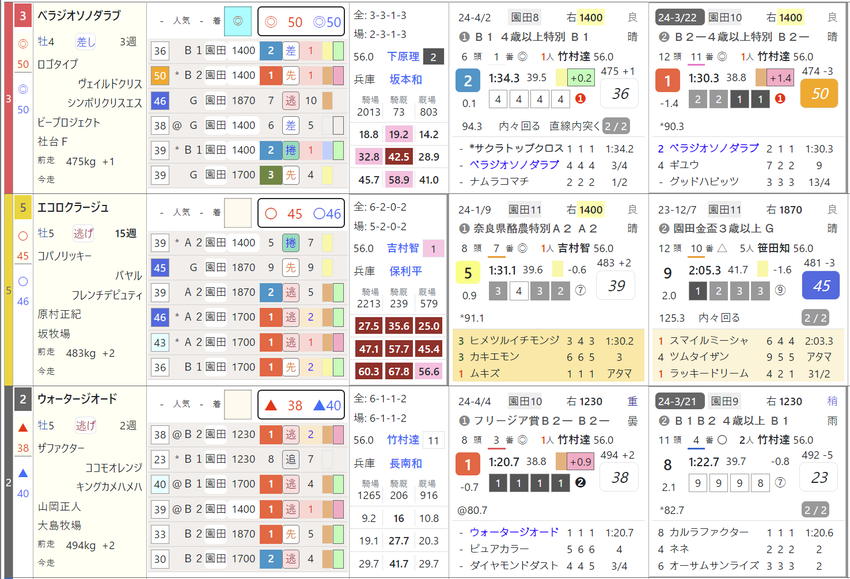Click the cyan ◎ mark box
The width and height of the screenshot is (850, 579).
tap(237, 21)
